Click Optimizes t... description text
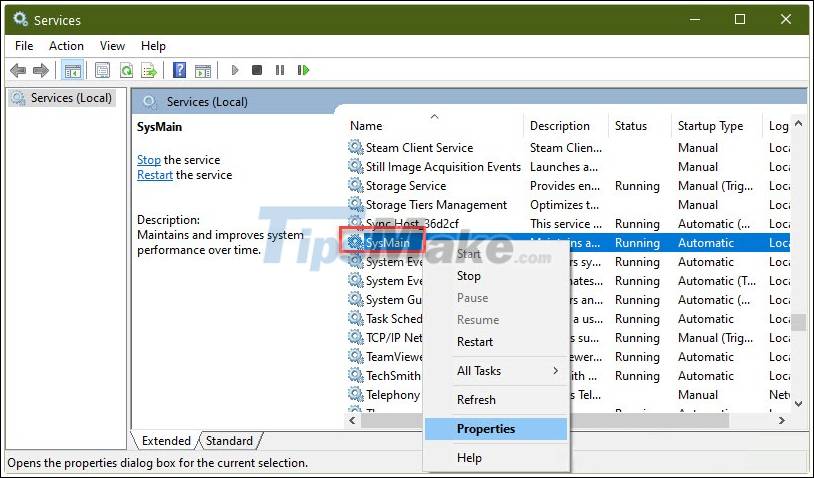 coord(564,204)
